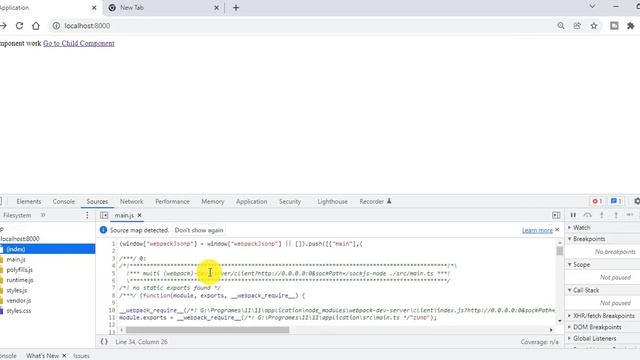Click the code editor vertical scrollbar thumb
This screenshot has height=360, width=640.
[x=560, y=251]
